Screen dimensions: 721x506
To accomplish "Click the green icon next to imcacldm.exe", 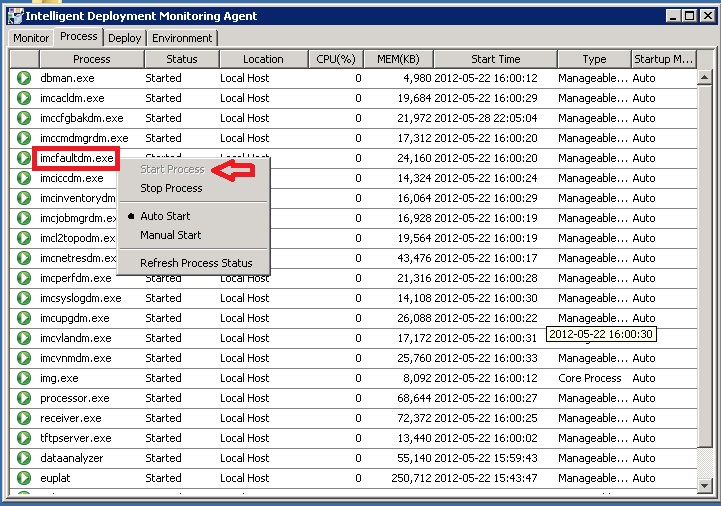I will click(x=23, y=98).
